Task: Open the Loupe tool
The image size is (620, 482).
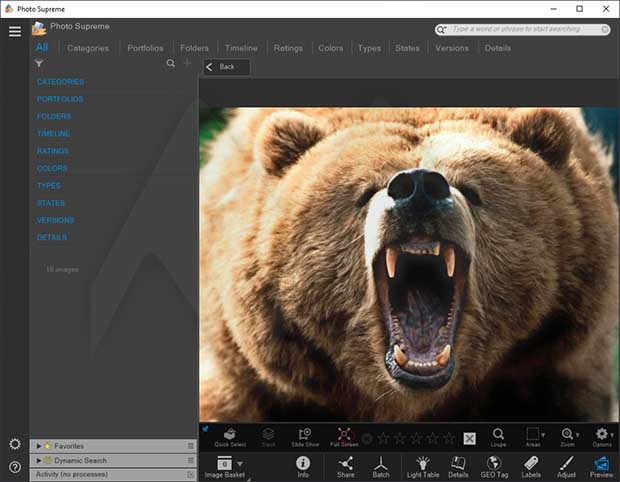Action: pos(498,438)
